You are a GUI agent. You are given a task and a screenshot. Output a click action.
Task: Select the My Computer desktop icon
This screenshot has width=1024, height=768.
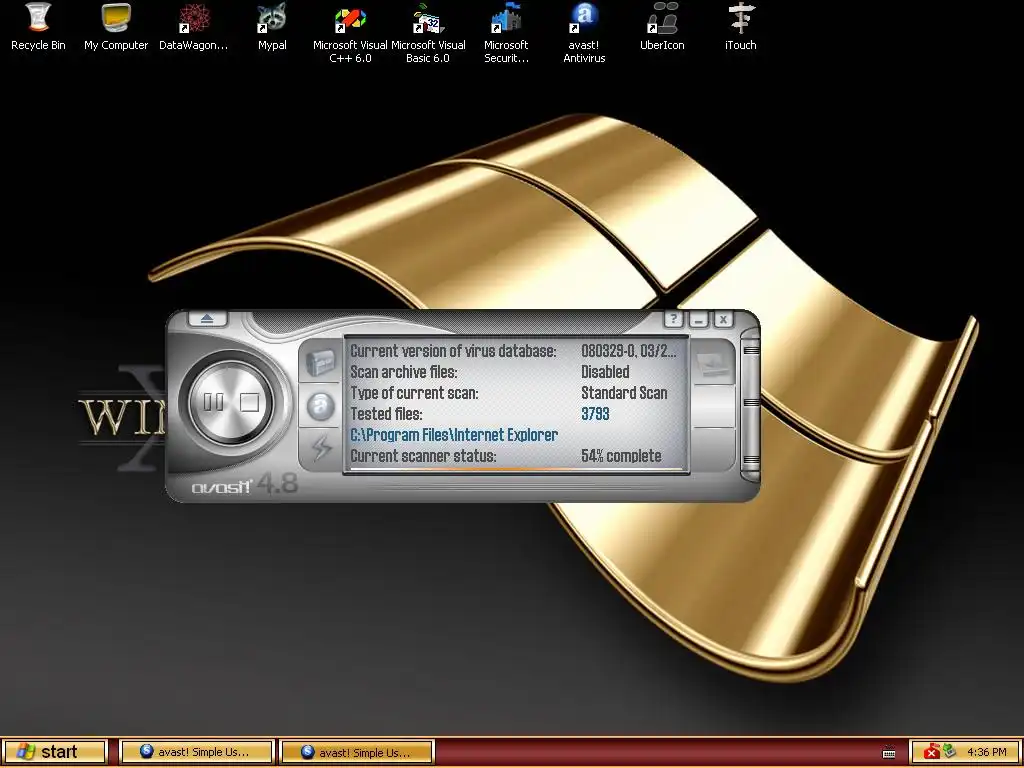coord(116,27)
